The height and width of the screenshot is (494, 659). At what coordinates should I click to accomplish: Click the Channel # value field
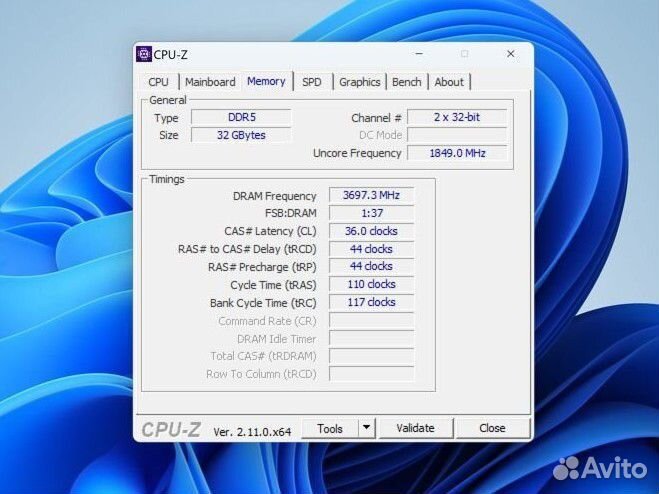[456, 118]
